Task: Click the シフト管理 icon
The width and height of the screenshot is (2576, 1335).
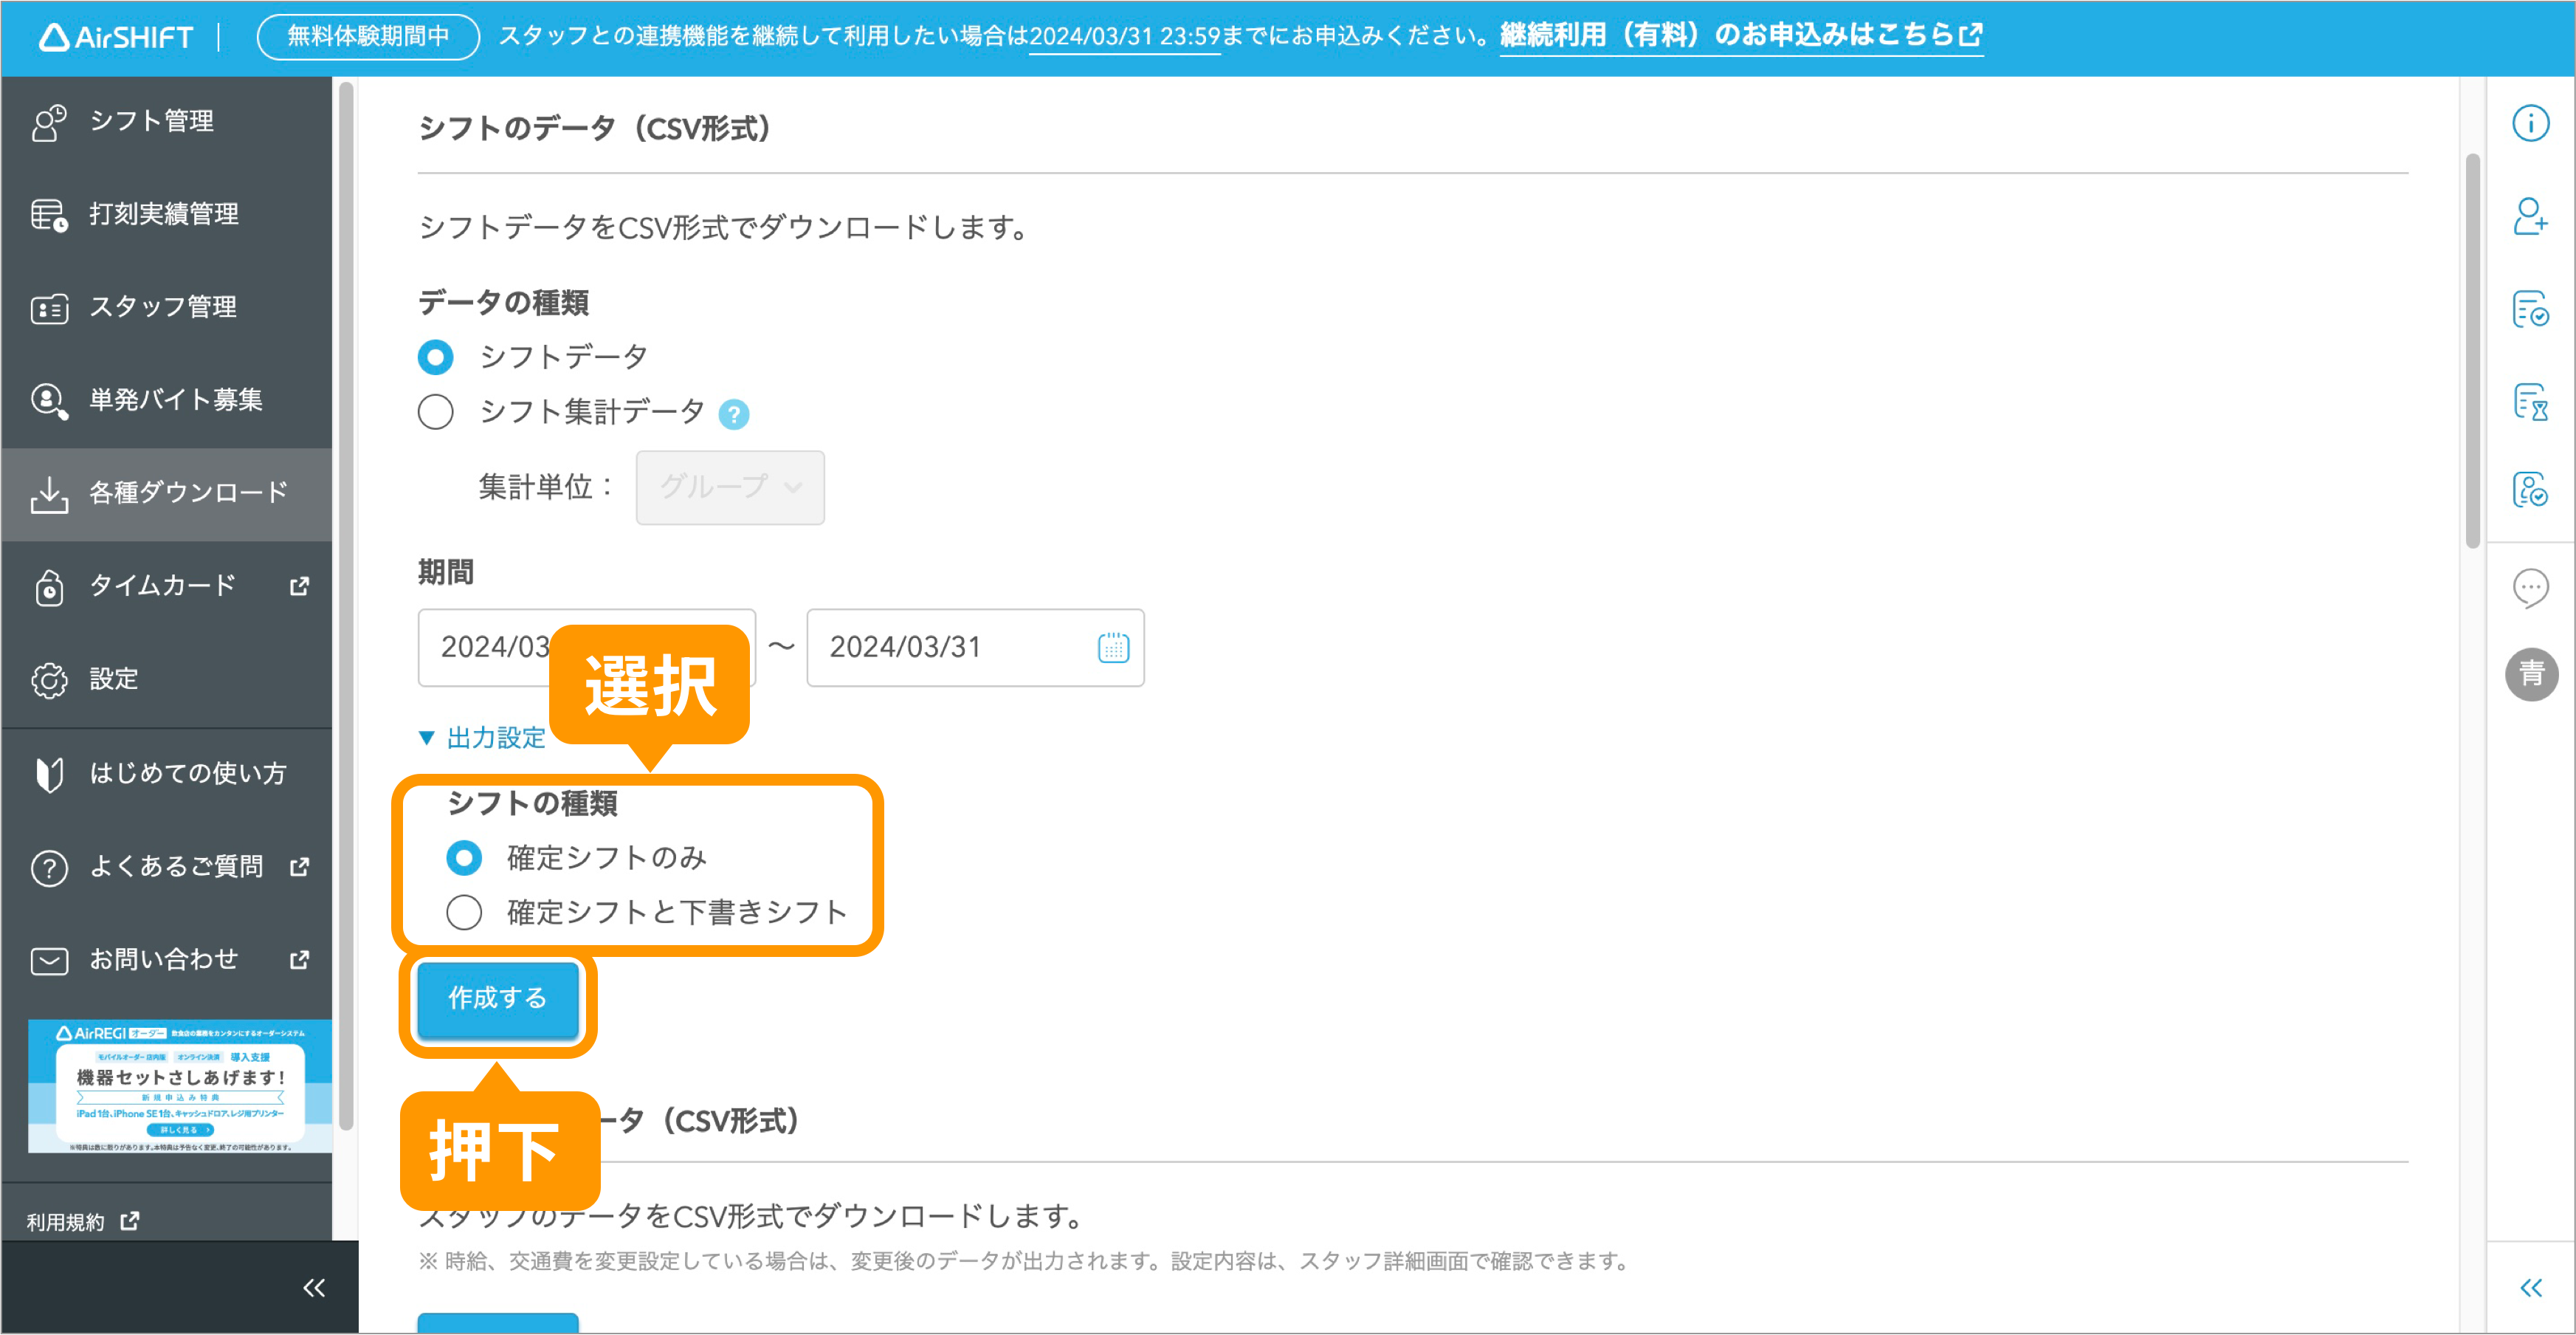Action: pyautogui.click(x=49, y=122)
